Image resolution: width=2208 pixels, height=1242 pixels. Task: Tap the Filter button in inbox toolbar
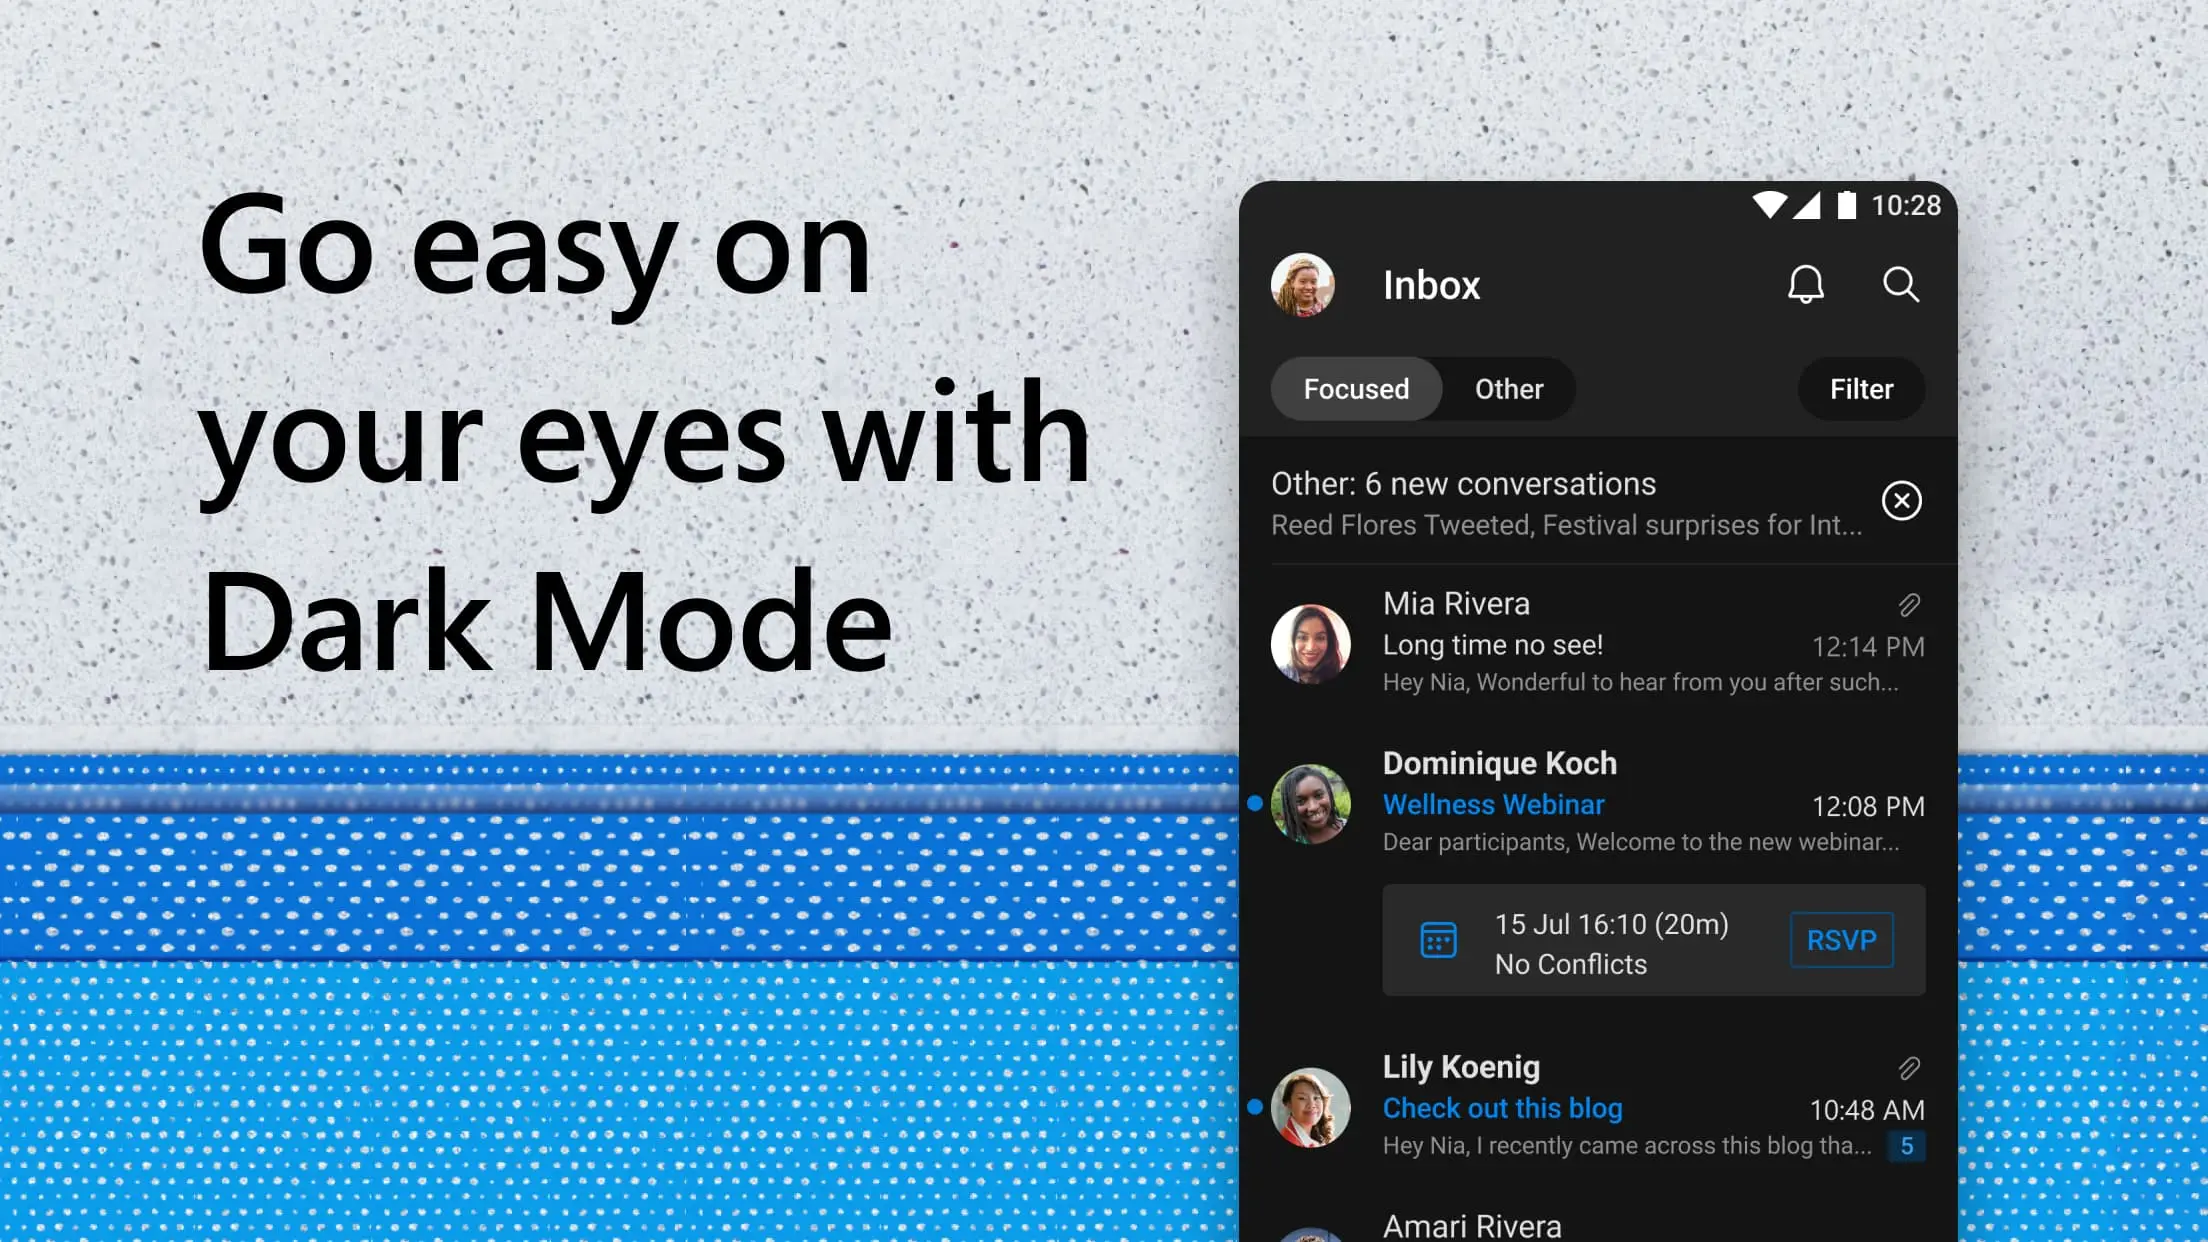pyautogui.click(x=1862, y=388)
